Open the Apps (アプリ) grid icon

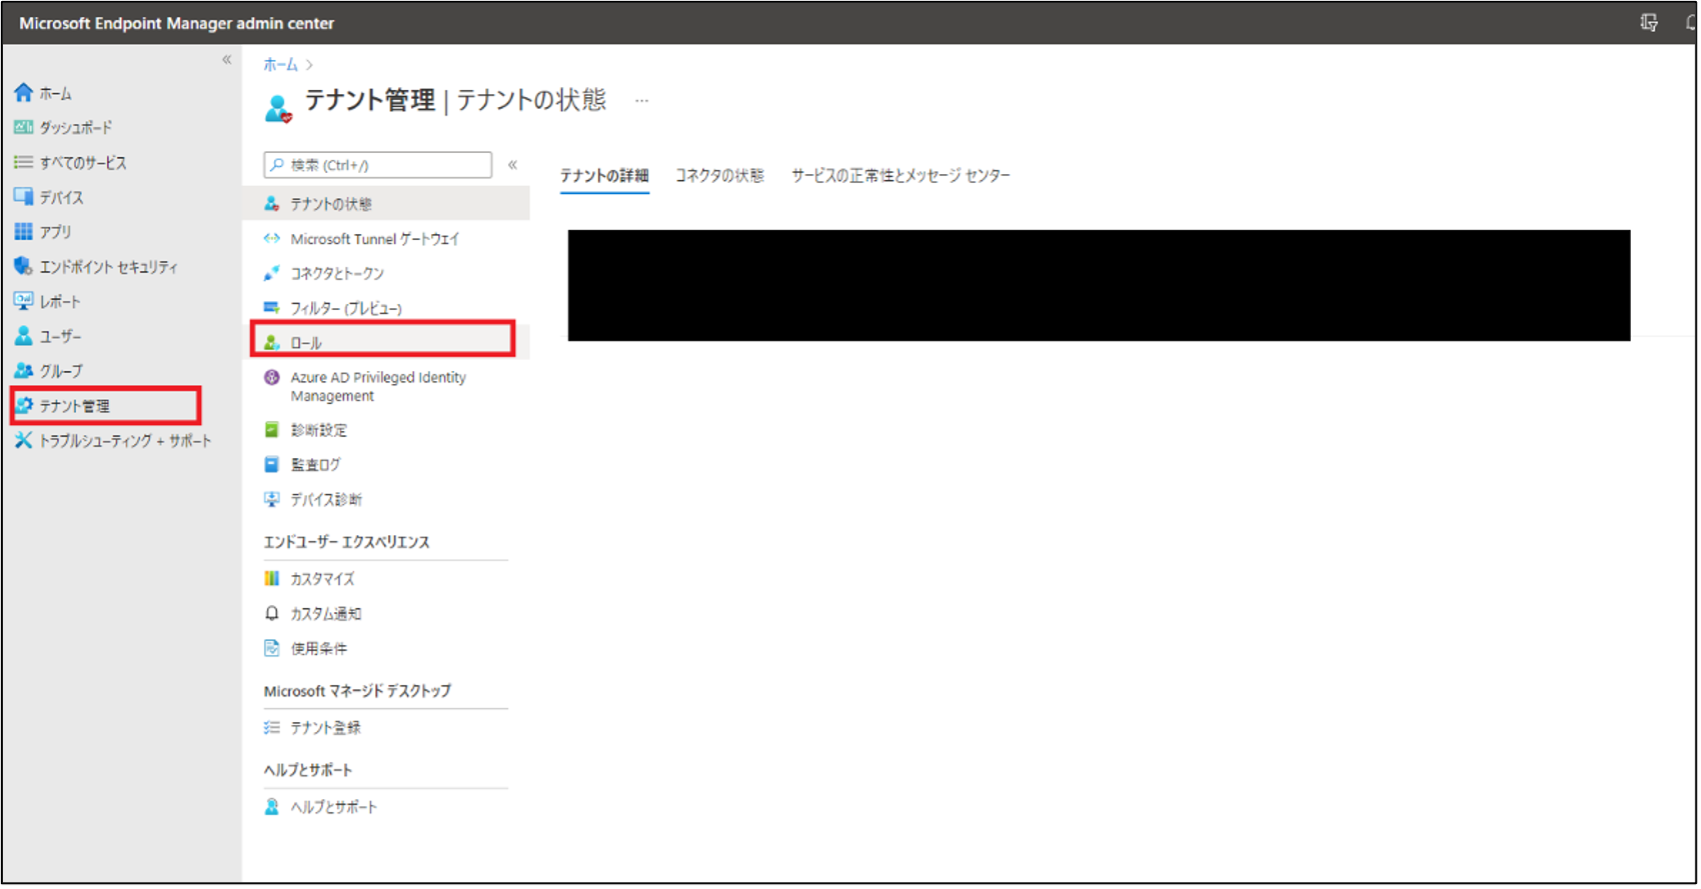click(24, 232)
